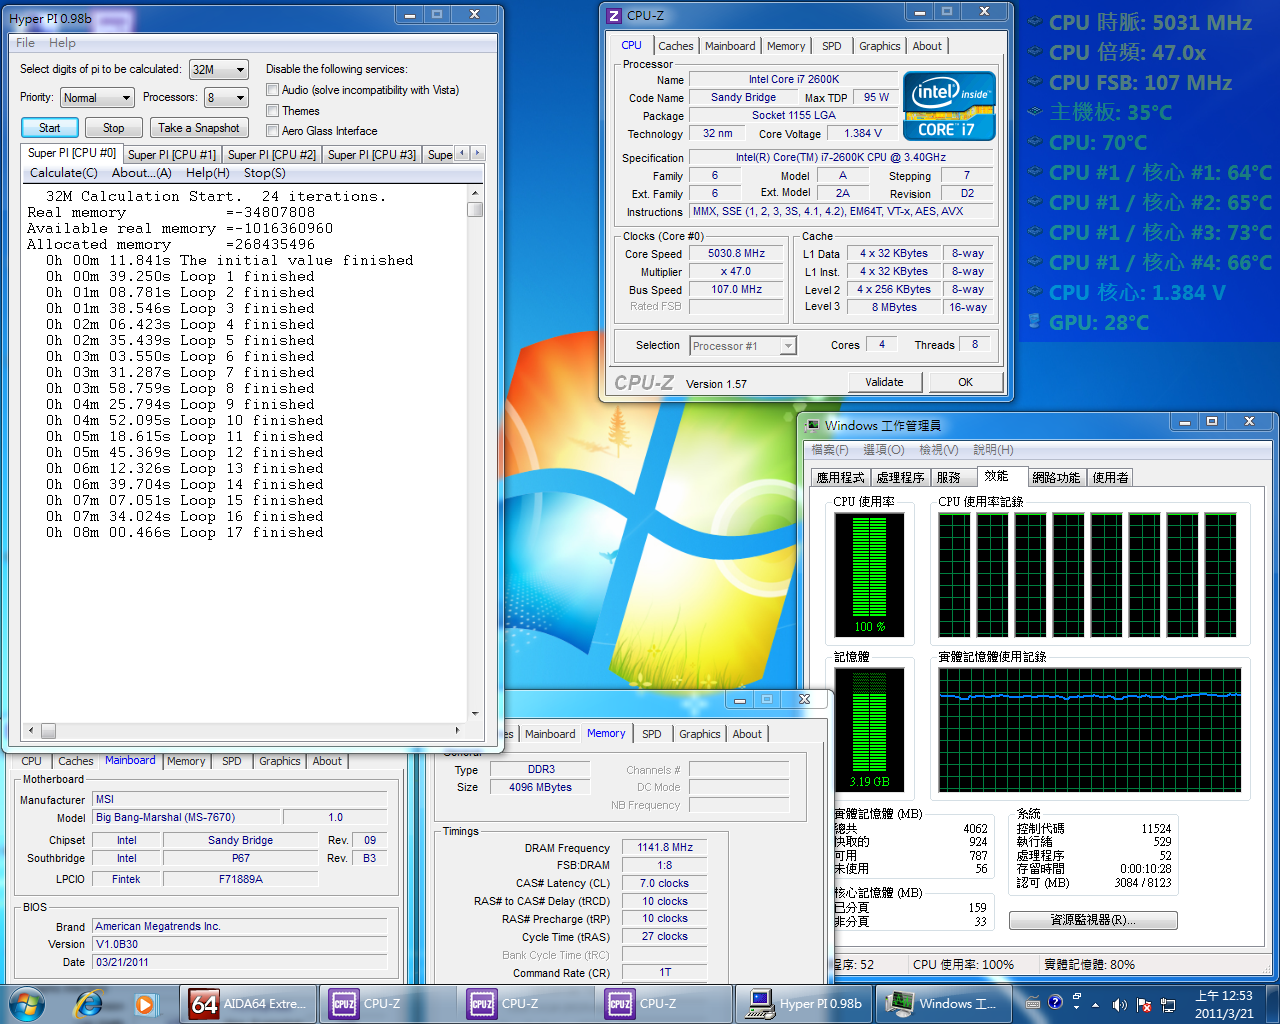Switch to Super PI [CPU #1] tab
1280x1024 pixels.
[171, 155]
